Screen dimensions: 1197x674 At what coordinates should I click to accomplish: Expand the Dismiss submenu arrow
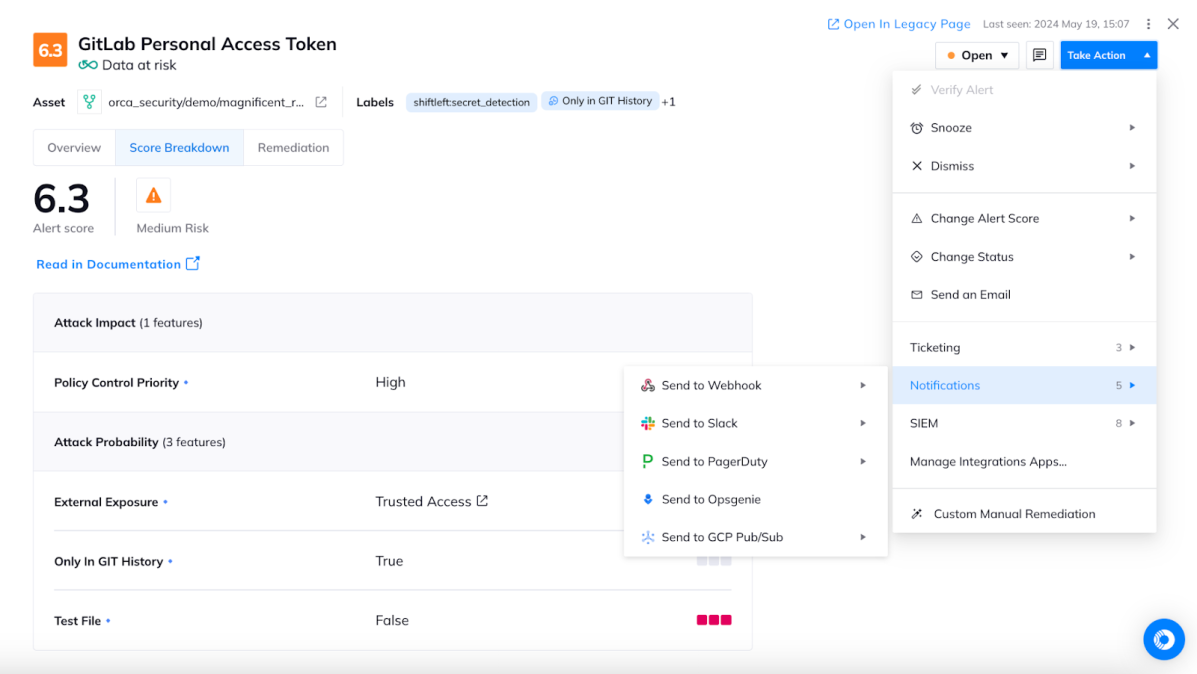(1132, 166)
